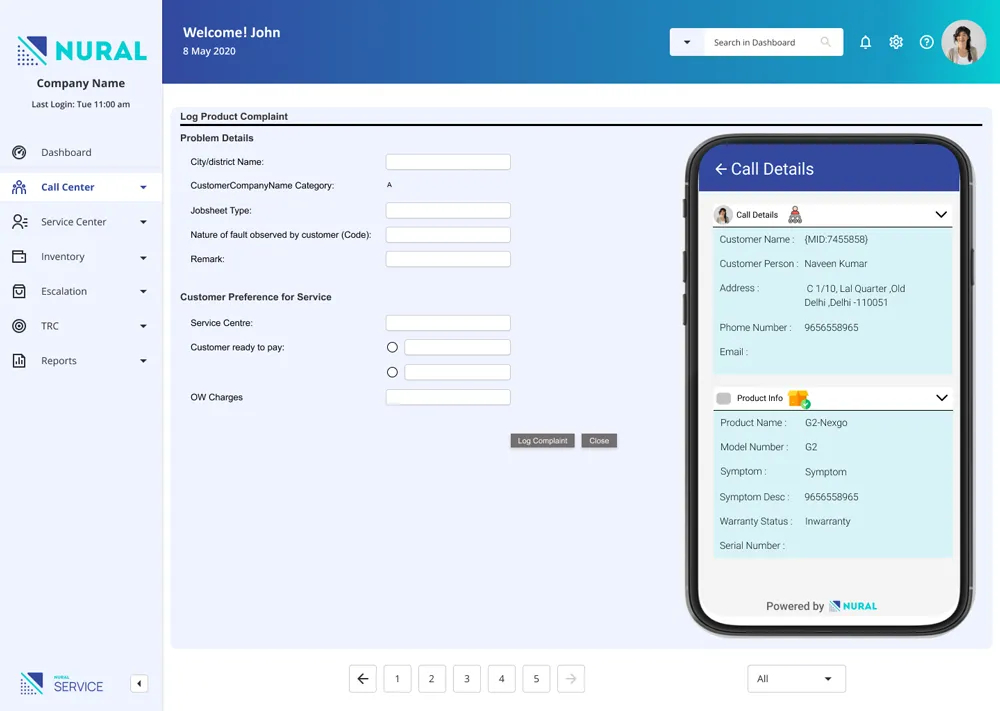
Task: Expand the Product Info section chevron
Action: 941,397
